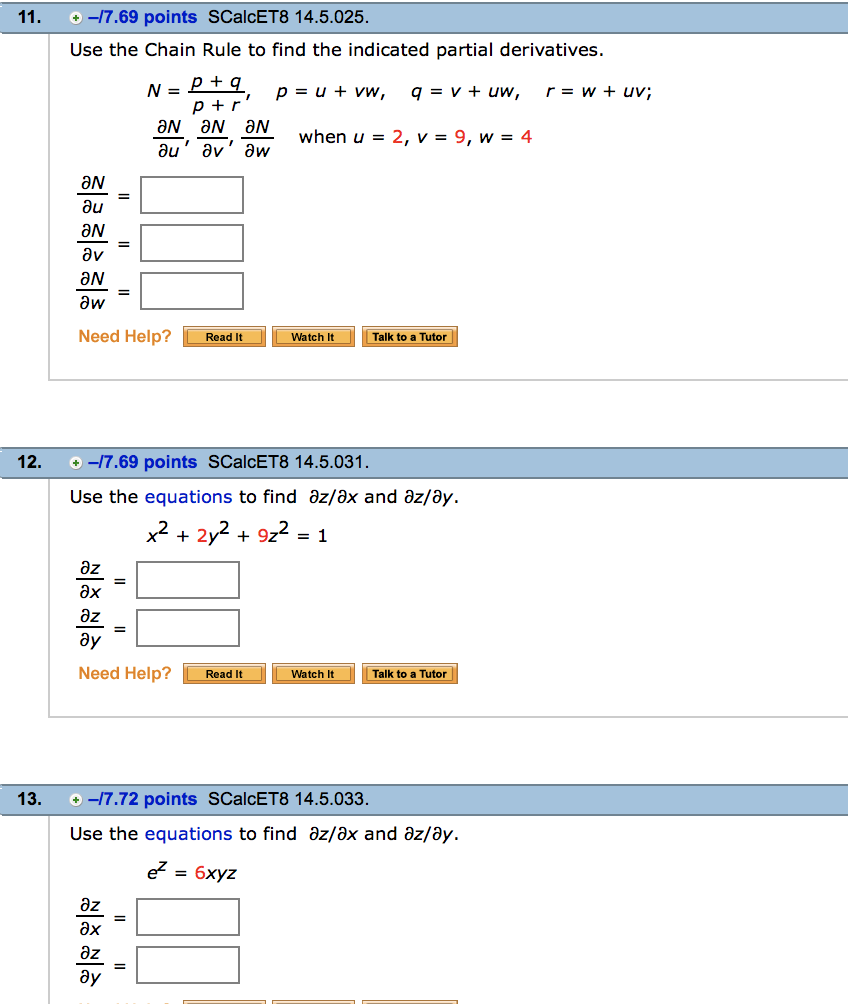The width and height of the screenshot is (848, 1004).
Task: Select the ∂z/∂y box in question 13
Action: tap(187, 964)
